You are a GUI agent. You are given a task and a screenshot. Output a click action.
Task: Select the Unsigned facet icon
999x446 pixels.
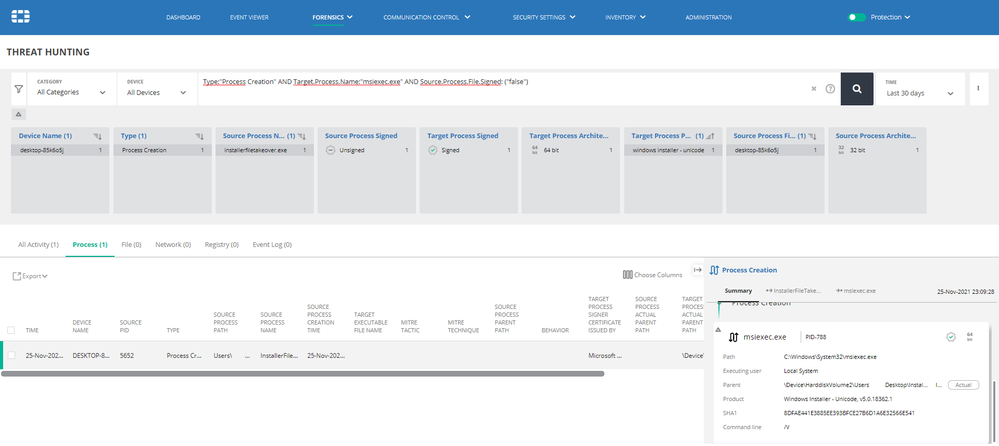[x=331, y=150]
